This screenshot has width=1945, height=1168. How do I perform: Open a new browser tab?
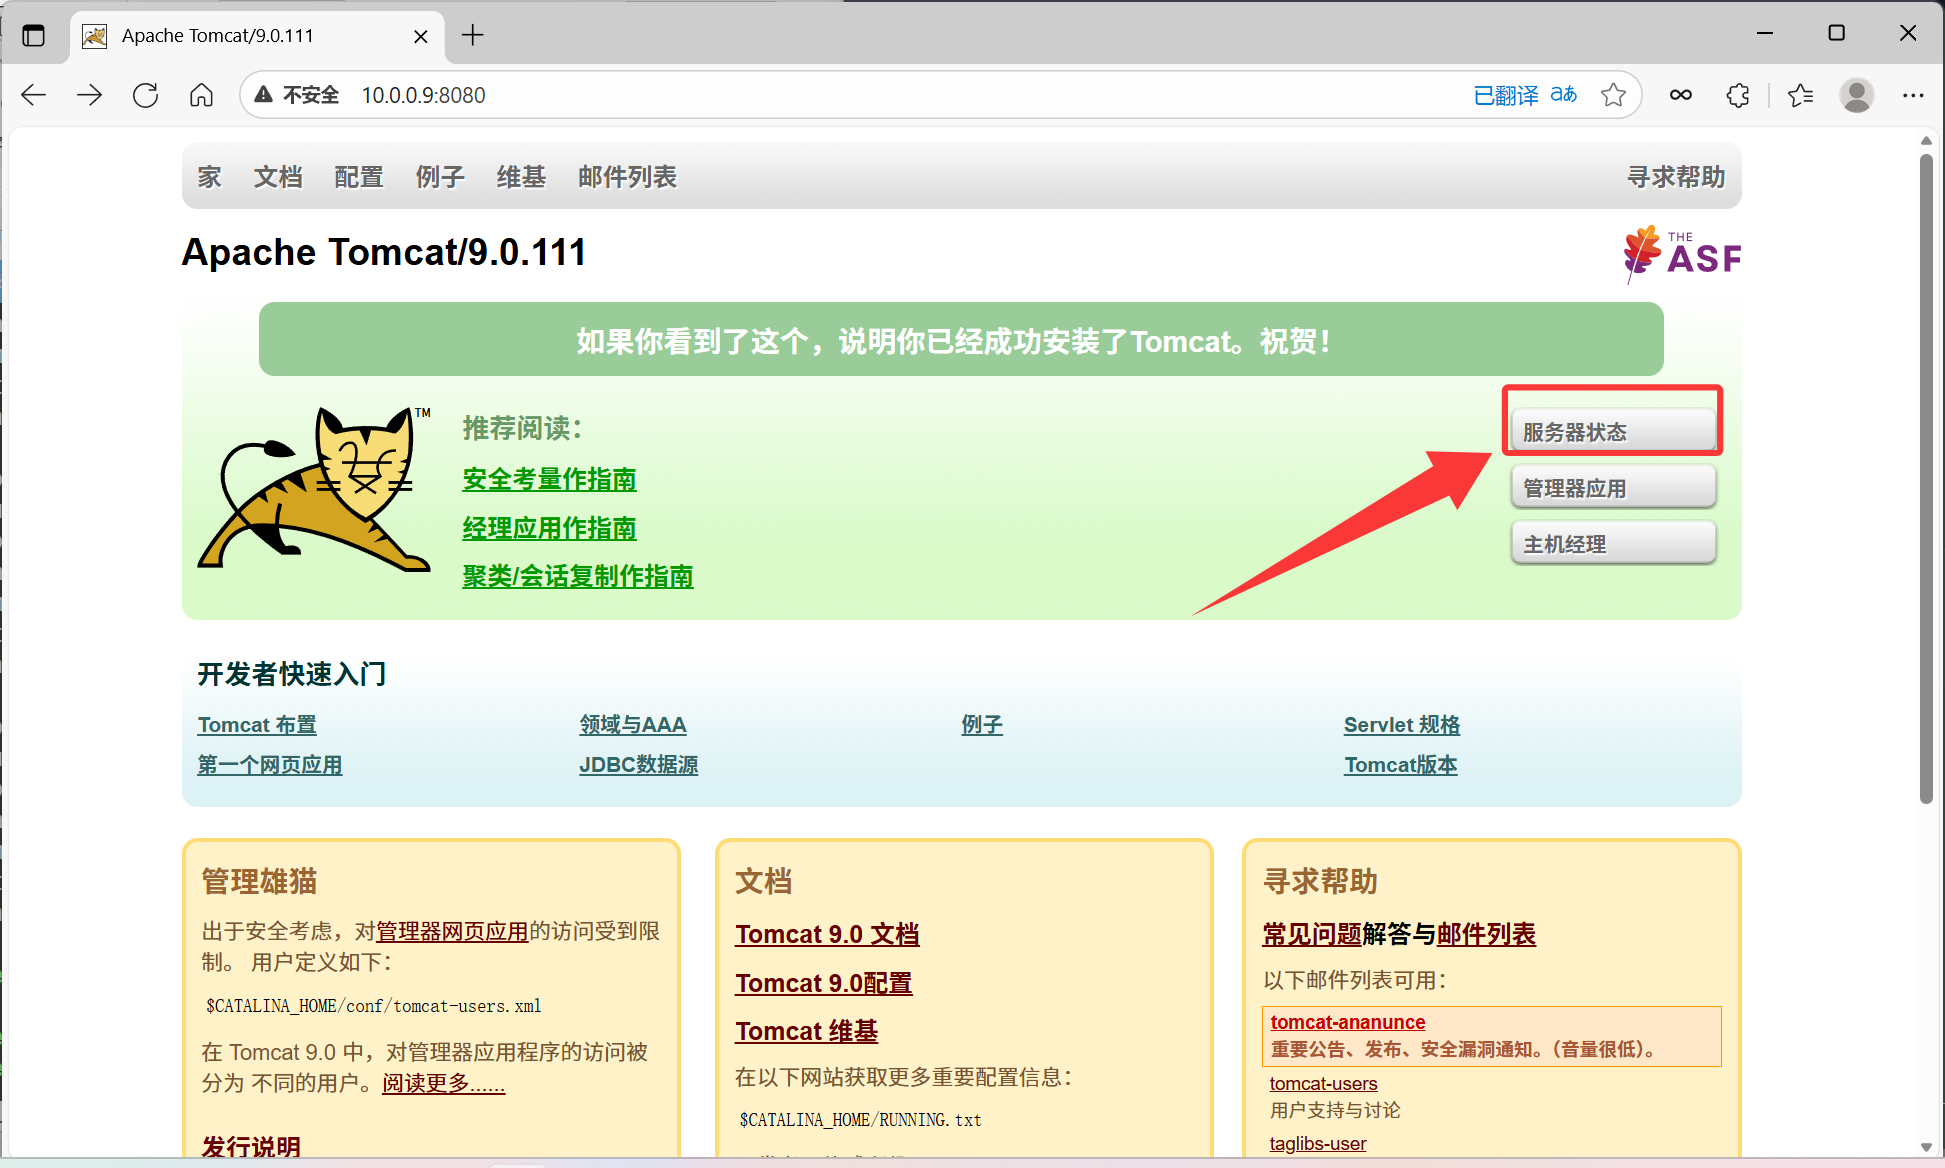pos(473,35)
